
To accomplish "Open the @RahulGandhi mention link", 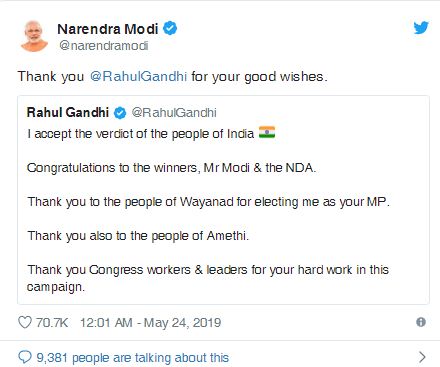I will pyautogui.click(x=138, y=76).
